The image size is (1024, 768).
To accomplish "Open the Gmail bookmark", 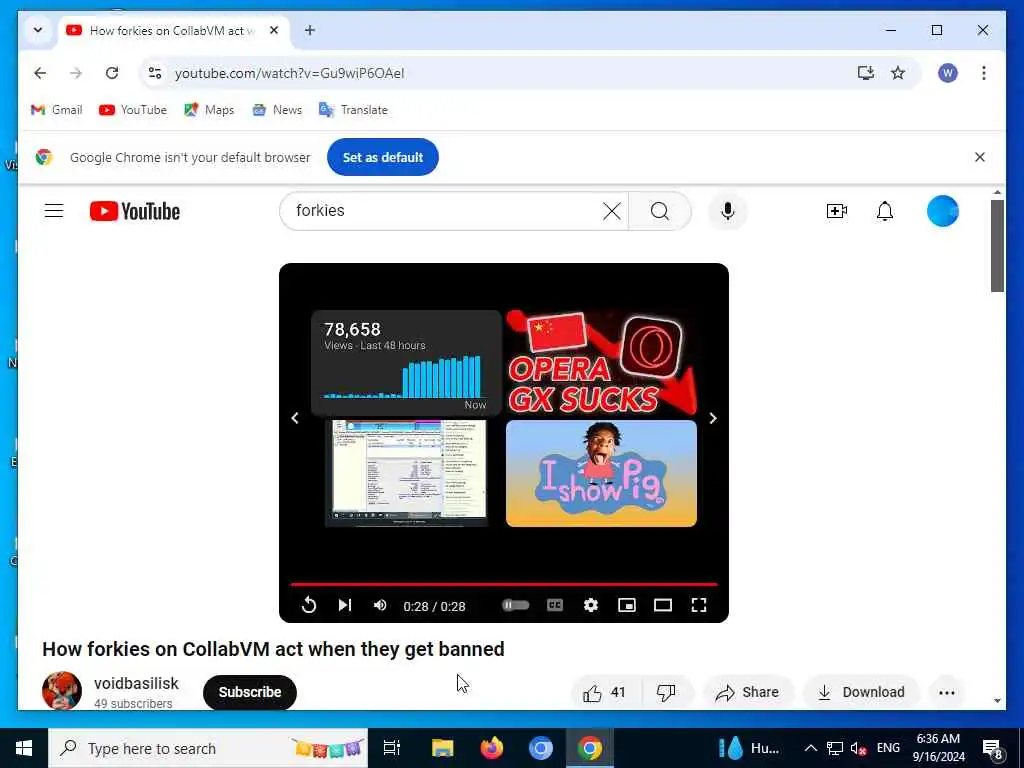I will 57,110.
